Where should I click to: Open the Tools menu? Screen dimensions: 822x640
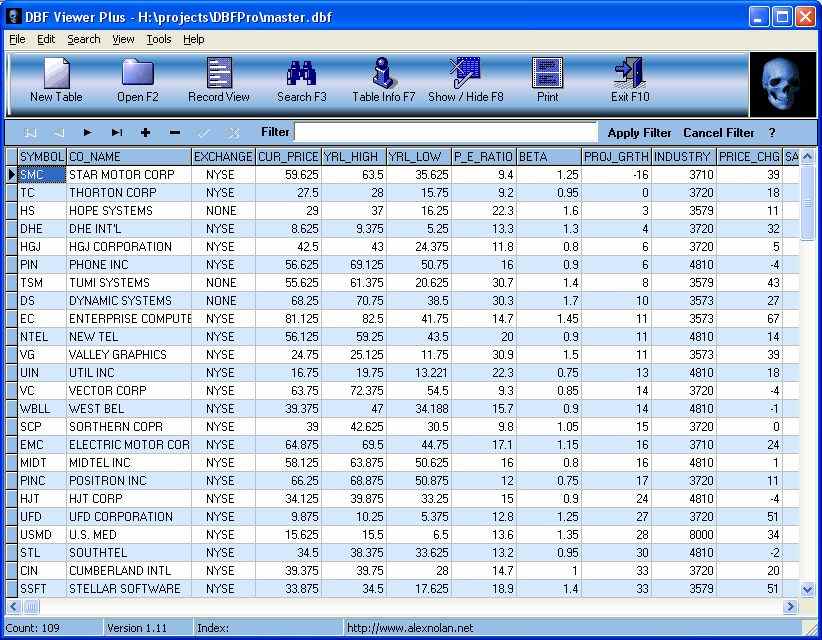(x=159, y=39)
